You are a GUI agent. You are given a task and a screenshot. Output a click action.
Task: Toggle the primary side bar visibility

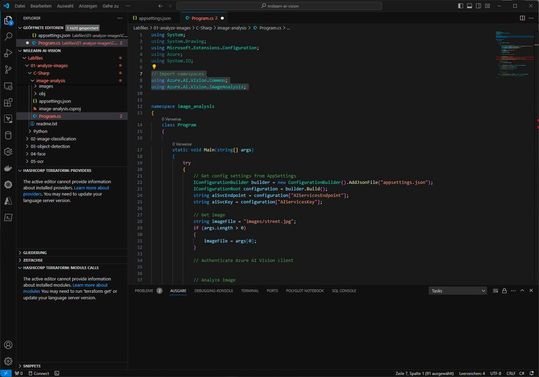pyautogui.click(x=460, y=6)
